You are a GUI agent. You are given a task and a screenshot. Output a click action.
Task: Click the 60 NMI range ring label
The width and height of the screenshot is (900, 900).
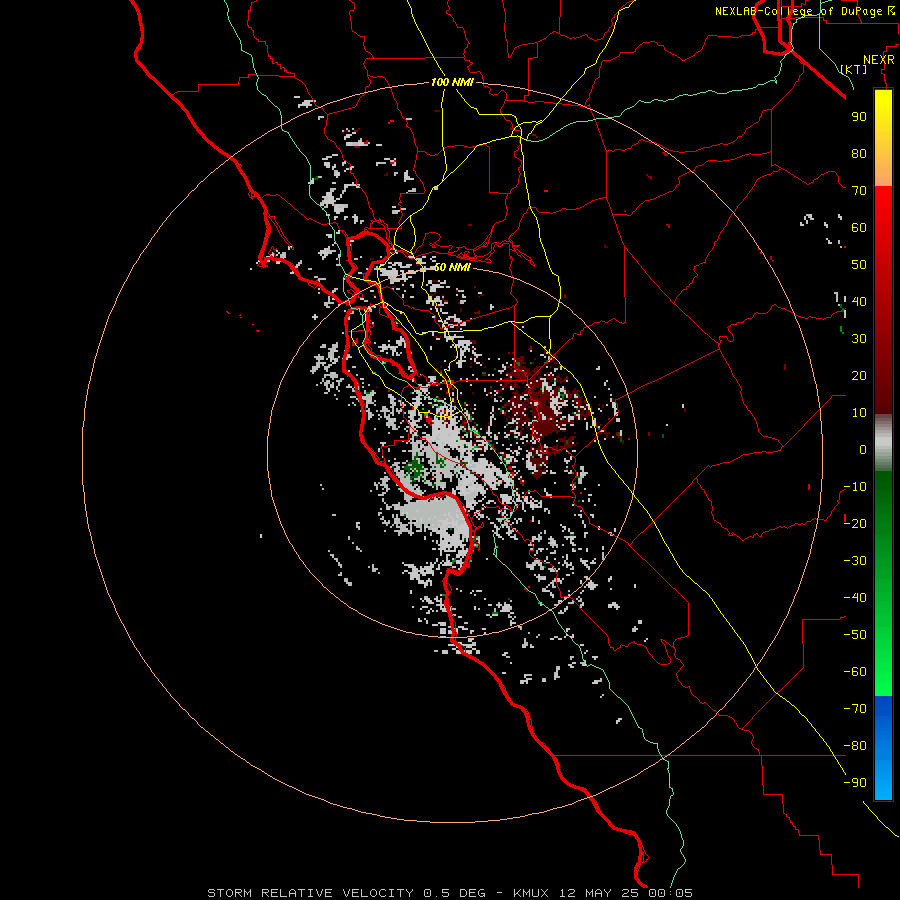coord(452,267)
